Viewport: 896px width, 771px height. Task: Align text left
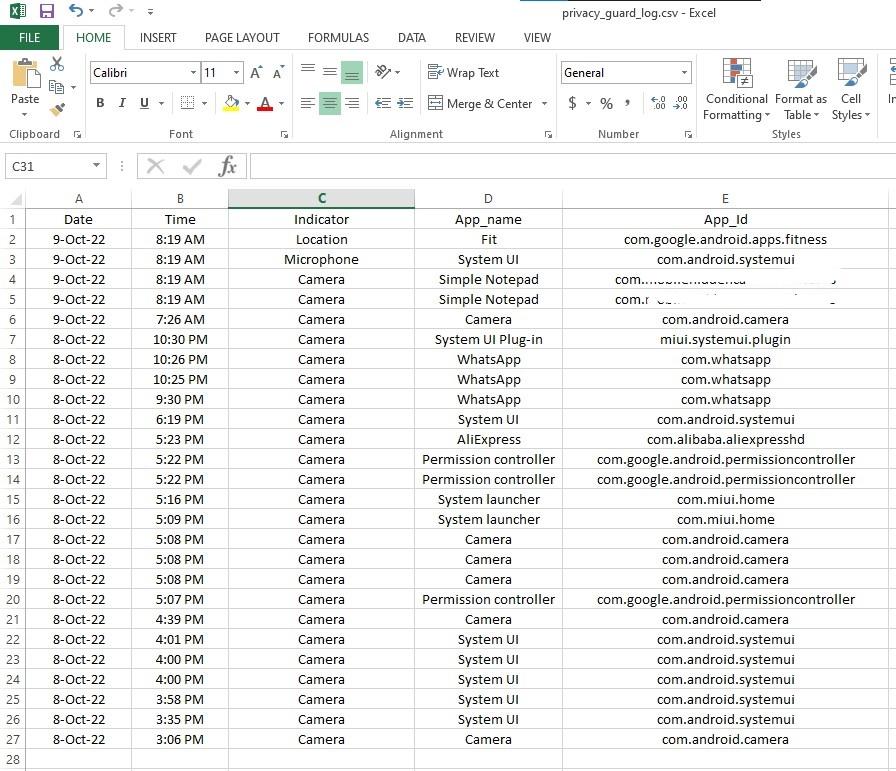[308, 103]
